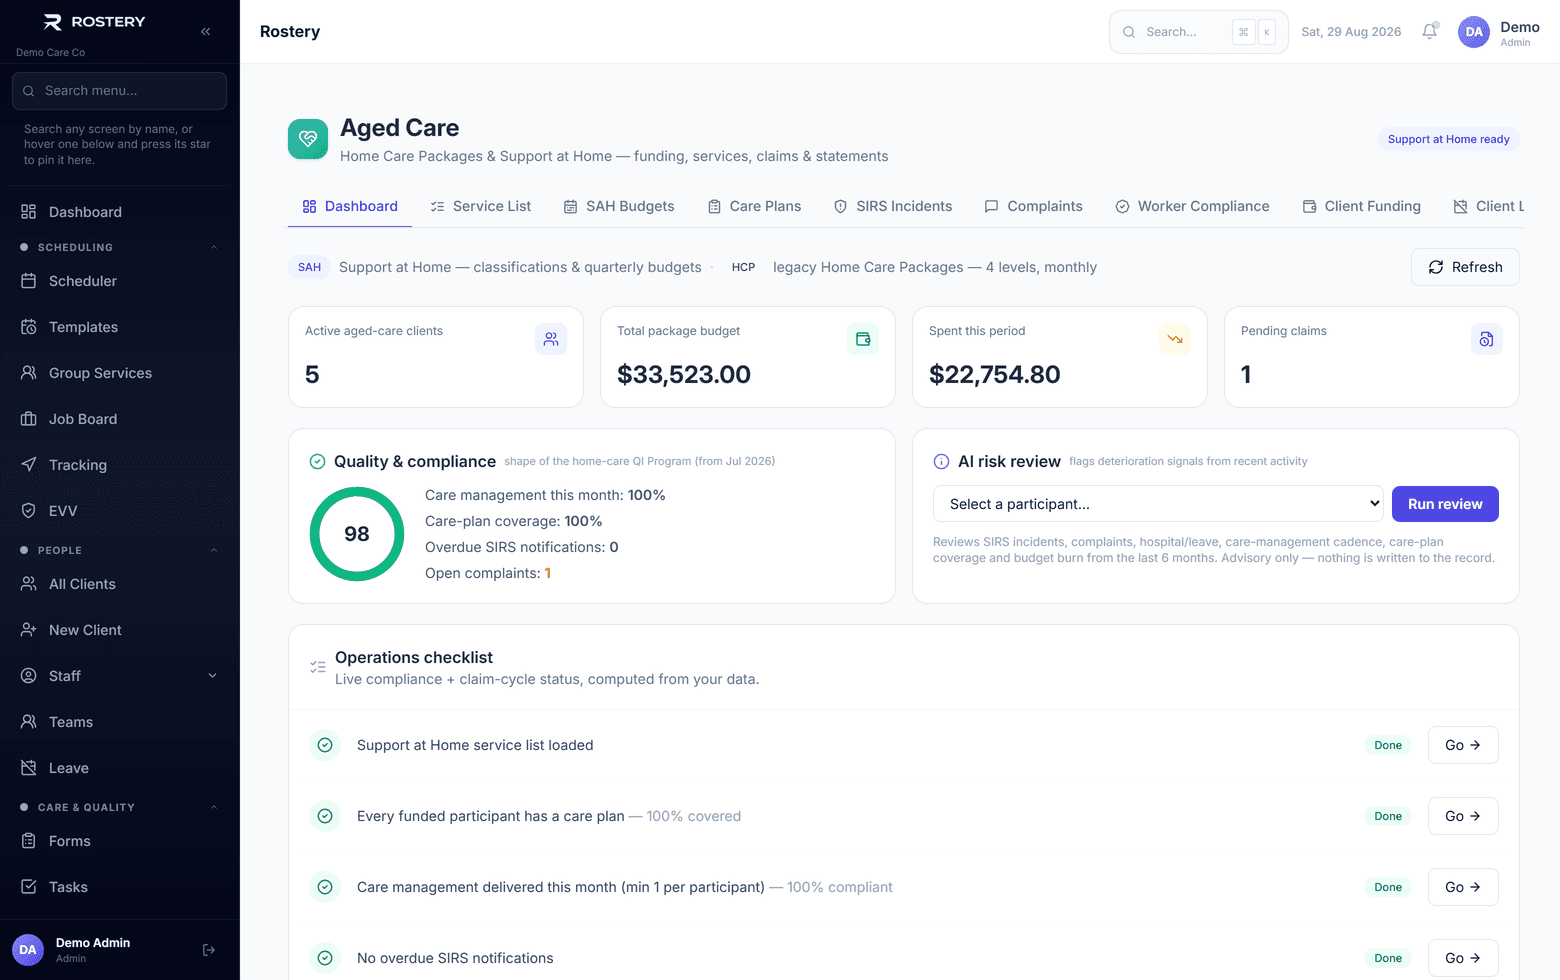This screenshot has height=980, width=1560.
Task: Click Go for care plan coverage row
Action: coord(1463,816)
